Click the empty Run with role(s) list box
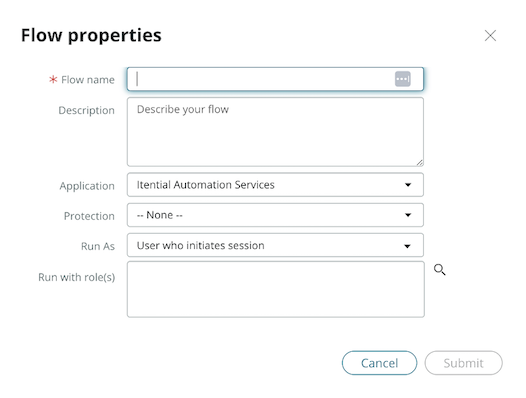Image resolution: width=526 pixels, height=398 pixels. coord(276,289)
